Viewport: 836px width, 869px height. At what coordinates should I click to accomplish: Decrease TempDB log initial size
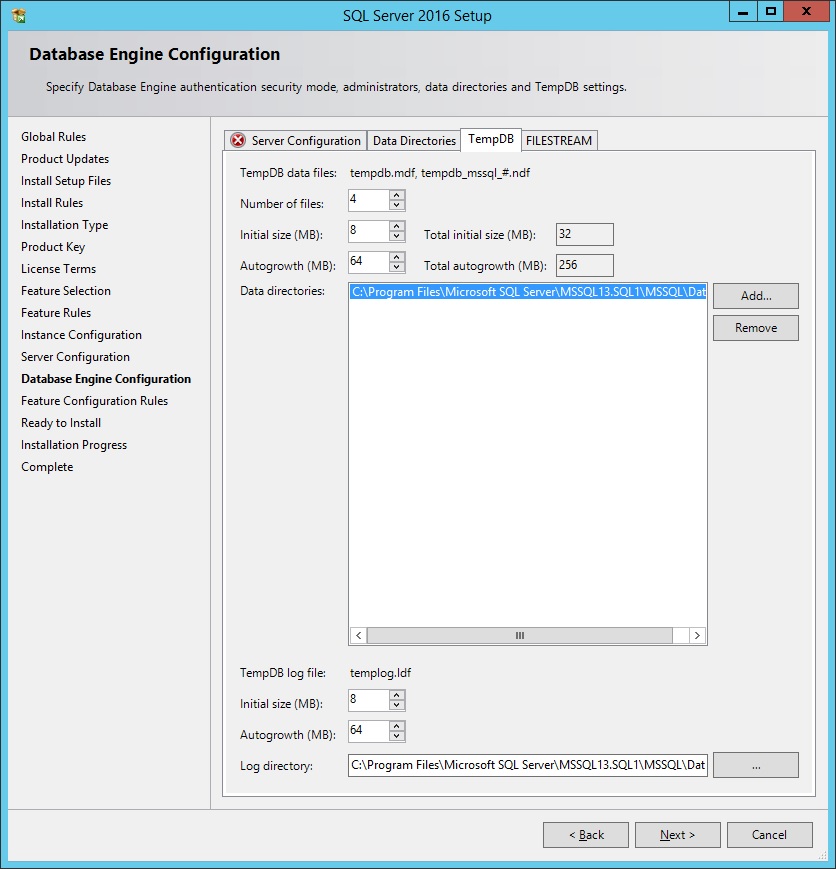click(396, 705)
